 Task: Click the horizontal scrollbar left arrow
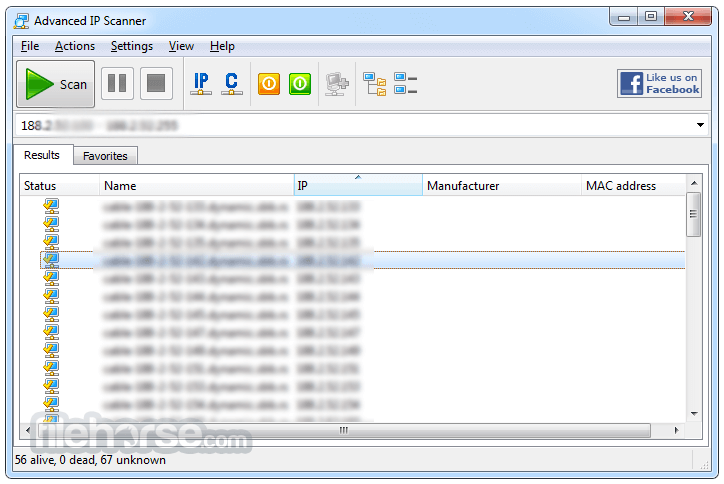tap(28, 430)
